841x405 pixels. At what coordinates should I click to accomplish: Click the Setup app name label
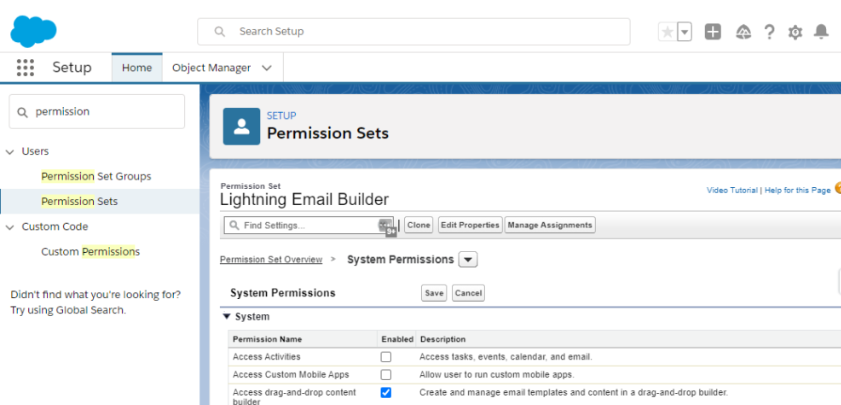(x=72, y=68)
